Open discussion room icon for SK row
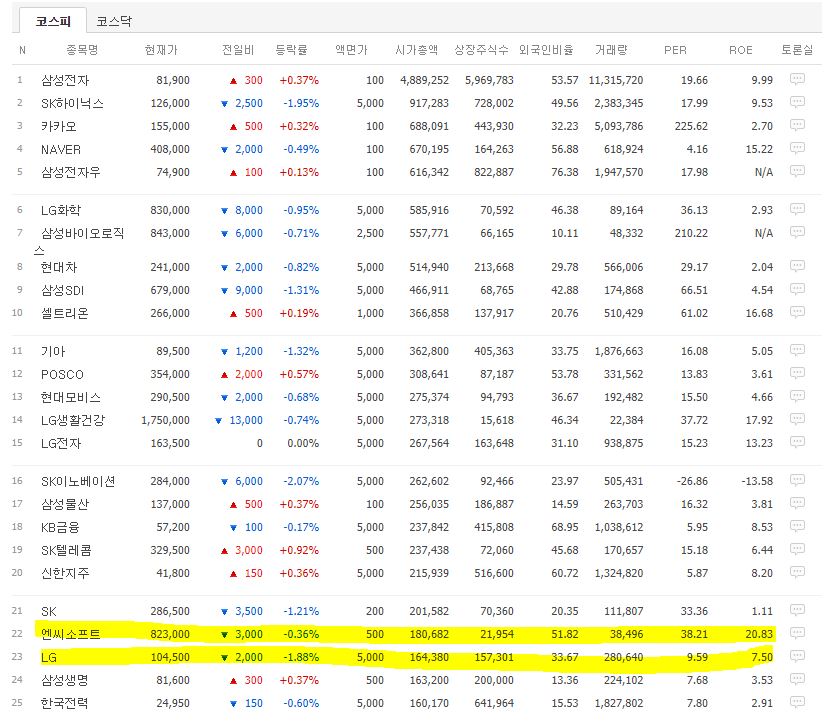 pos(797,610)
